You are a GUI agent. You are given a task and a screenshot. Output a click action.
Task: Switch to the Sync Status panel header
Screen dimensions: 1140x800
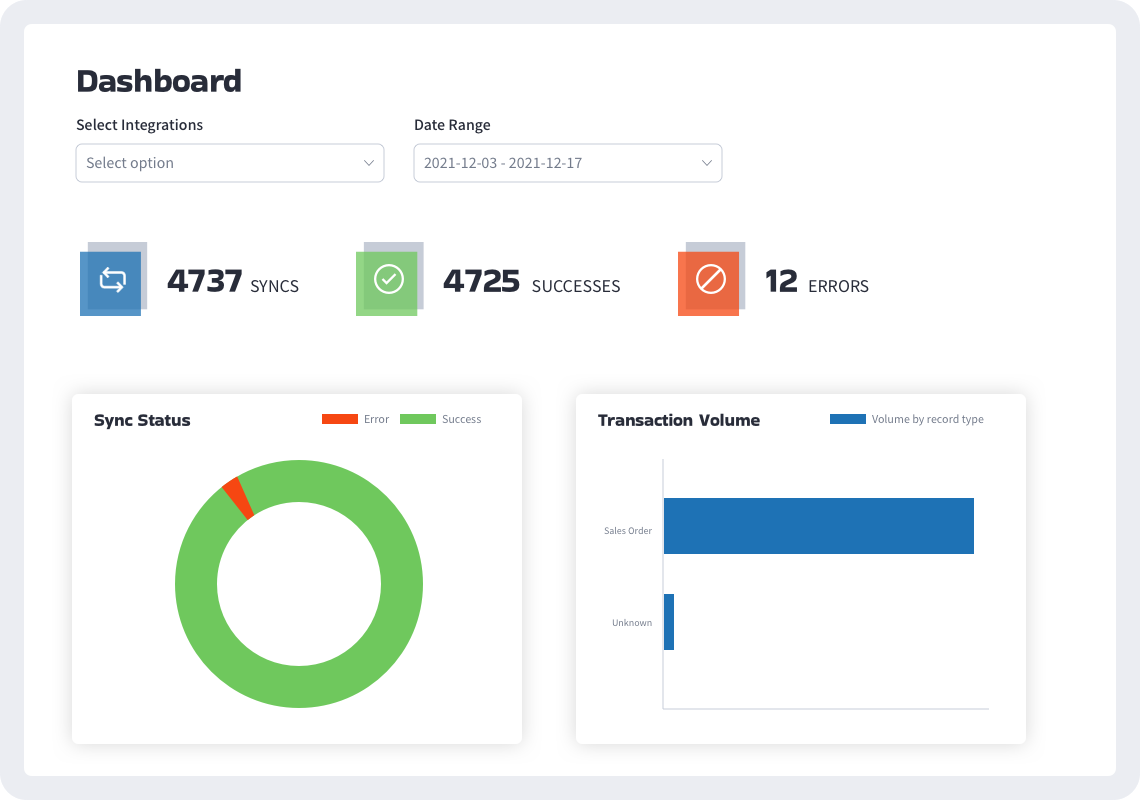[142, 420]
